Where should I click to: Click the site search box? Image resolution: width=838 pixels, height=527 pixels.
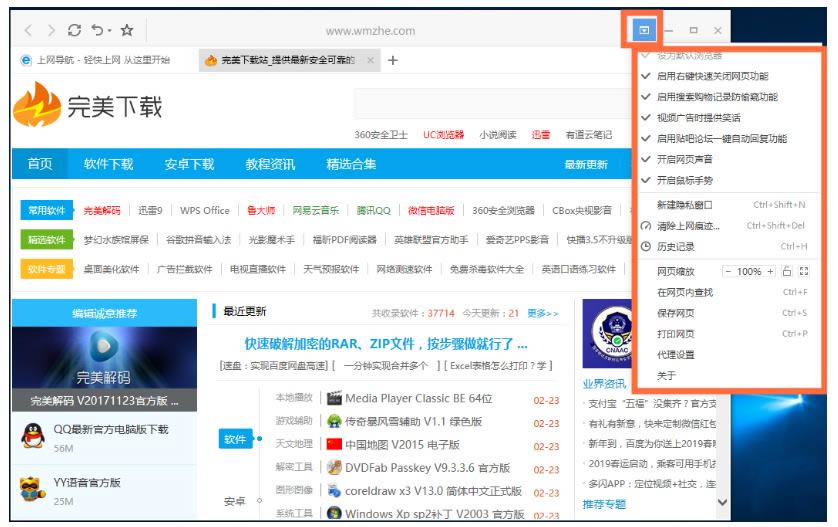pyautogui.click(x=492, y=104)
